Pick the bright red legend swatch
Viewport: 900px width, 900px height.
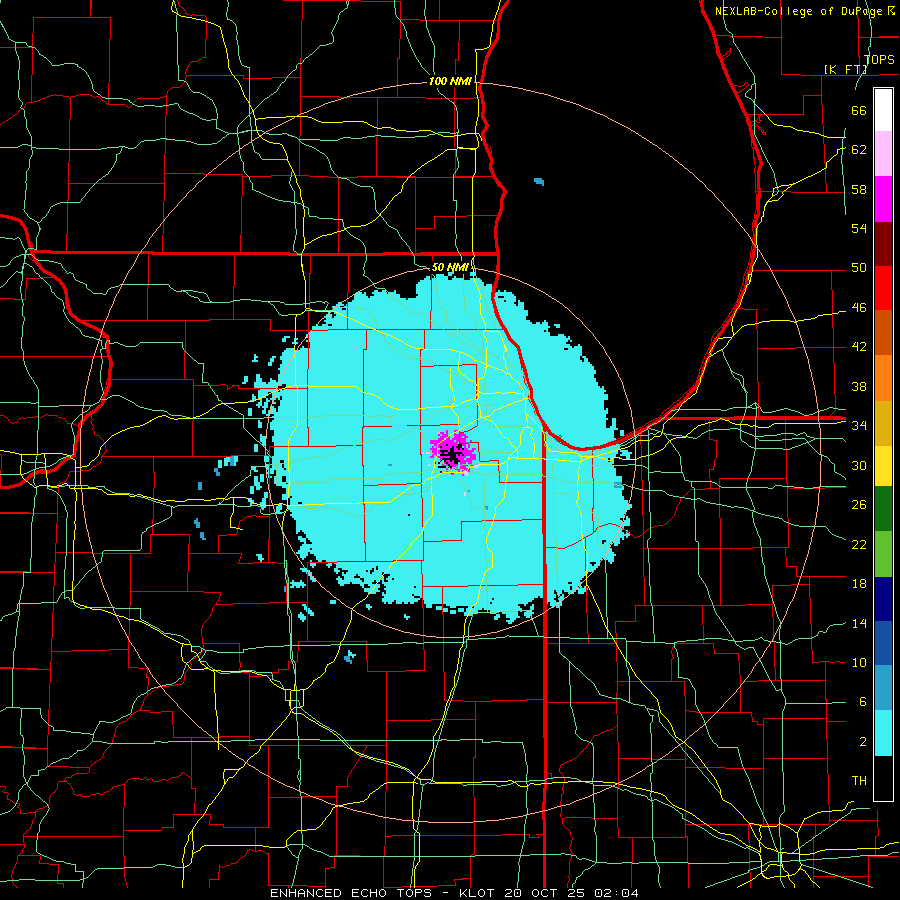pyautogui.click(x=883, y=288)
